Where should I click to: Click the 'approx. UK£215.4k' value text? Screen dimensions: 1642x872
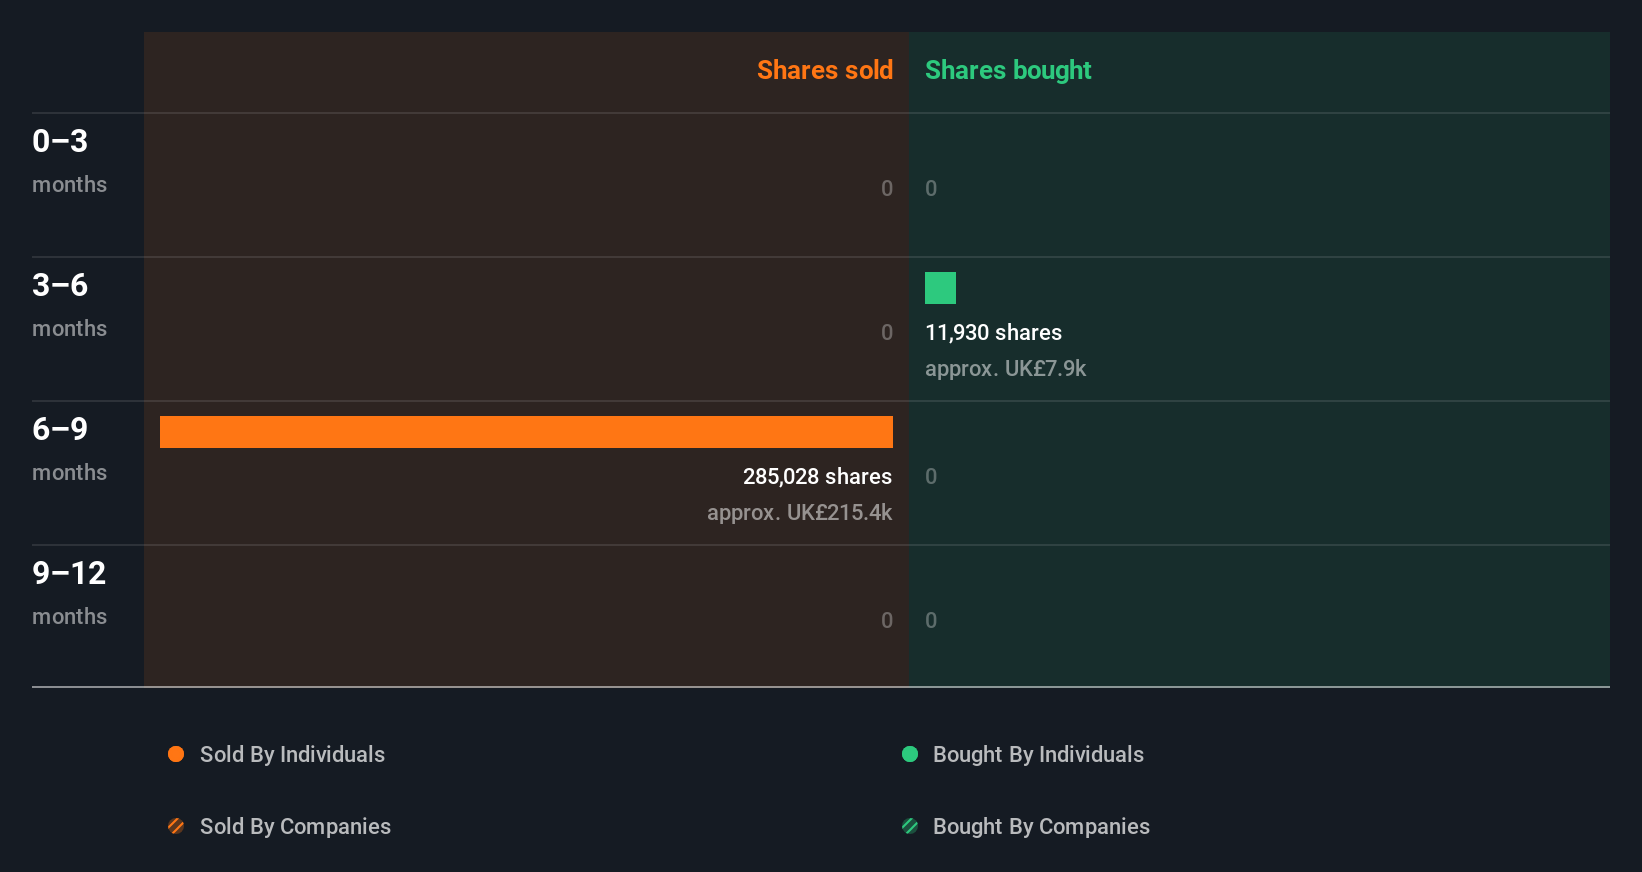[799, 513]
